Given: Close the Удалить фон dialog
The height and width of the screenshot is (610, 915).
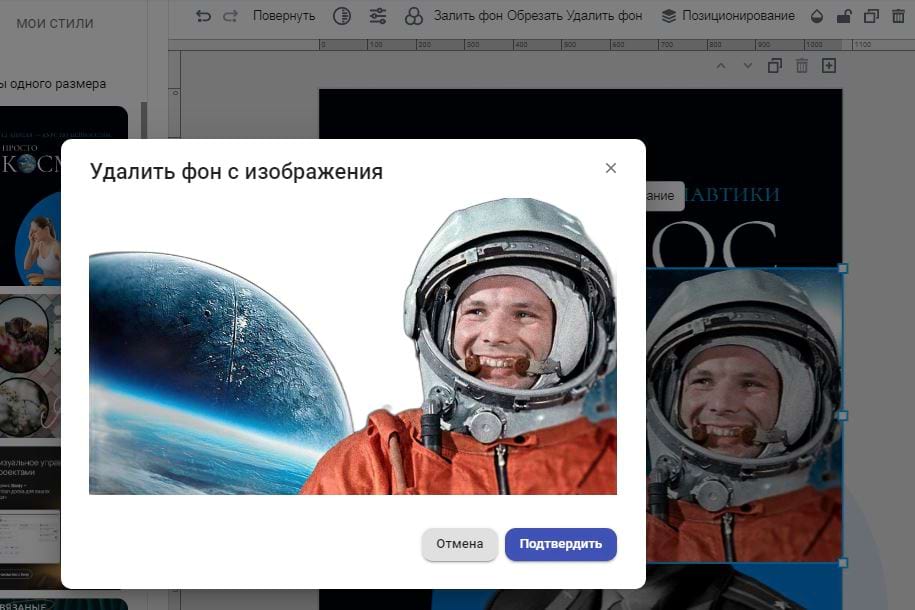Looking at the screenshot, I should 610,168.
